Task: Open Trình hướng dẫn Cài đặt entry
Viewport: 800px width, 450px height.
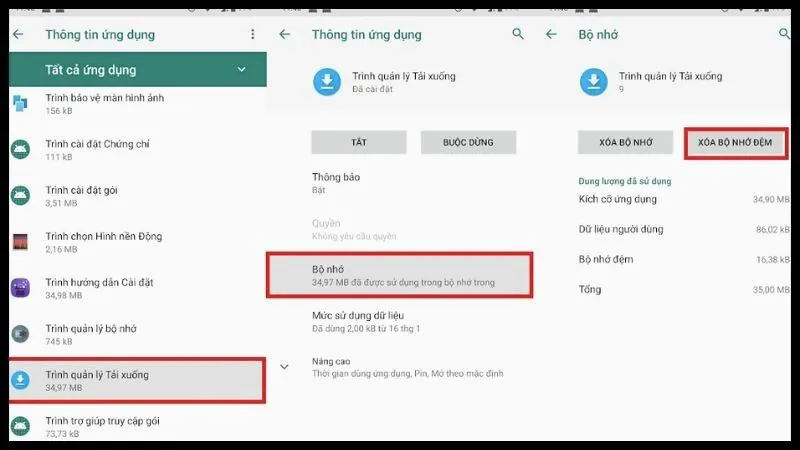Action: tap(138, 288)
